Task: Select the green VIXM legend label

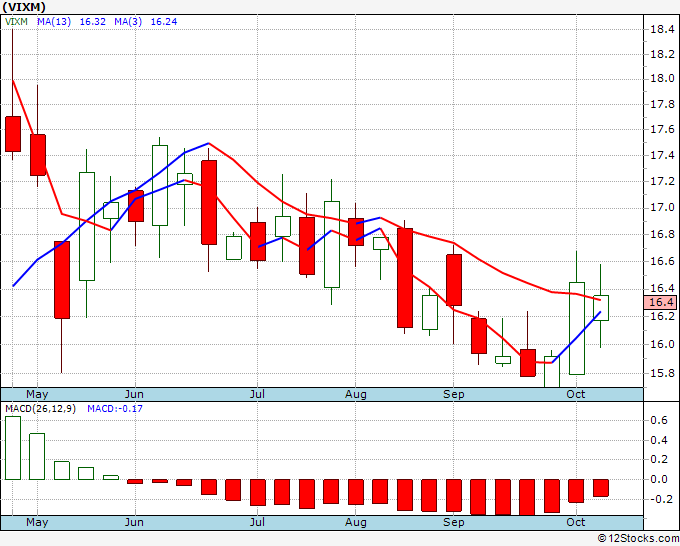Action: point(16,22)
